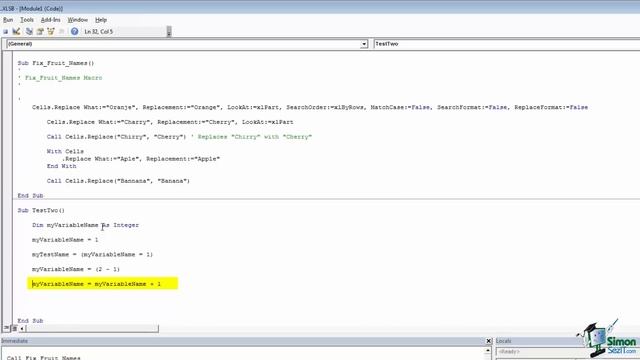Open the Properties Window toolbar icon
This screenshot has width=640, height=360.
pyautogui.click(x=40, y=31)
